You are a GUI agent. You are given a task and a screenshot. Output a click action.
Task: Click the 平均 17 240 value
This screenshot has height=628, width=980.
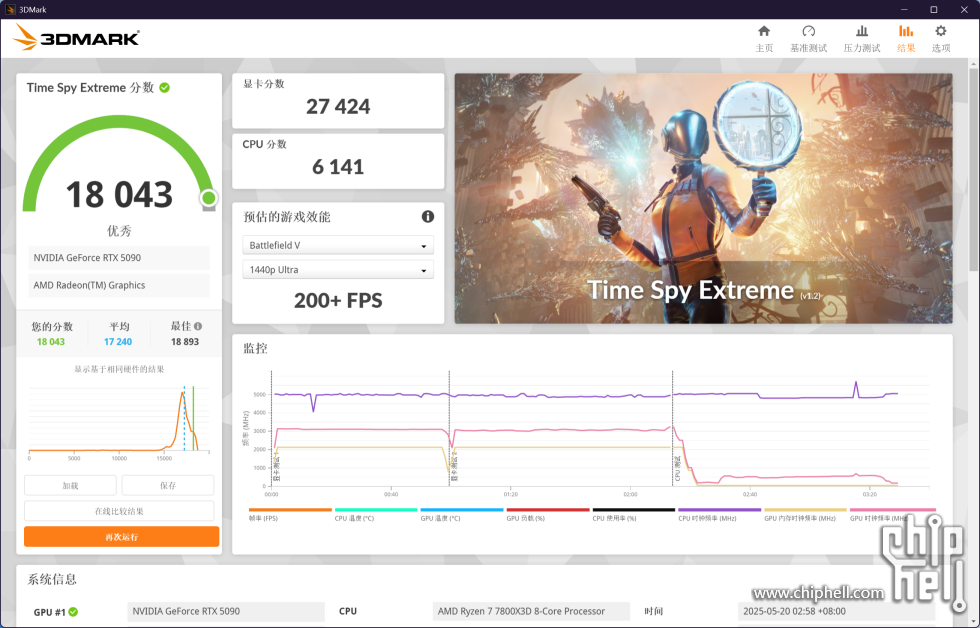pos(118,342)
